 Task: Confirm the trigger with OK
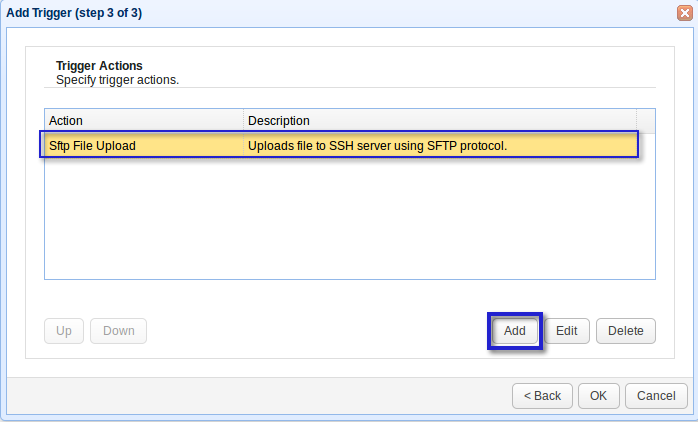[598, 395]
